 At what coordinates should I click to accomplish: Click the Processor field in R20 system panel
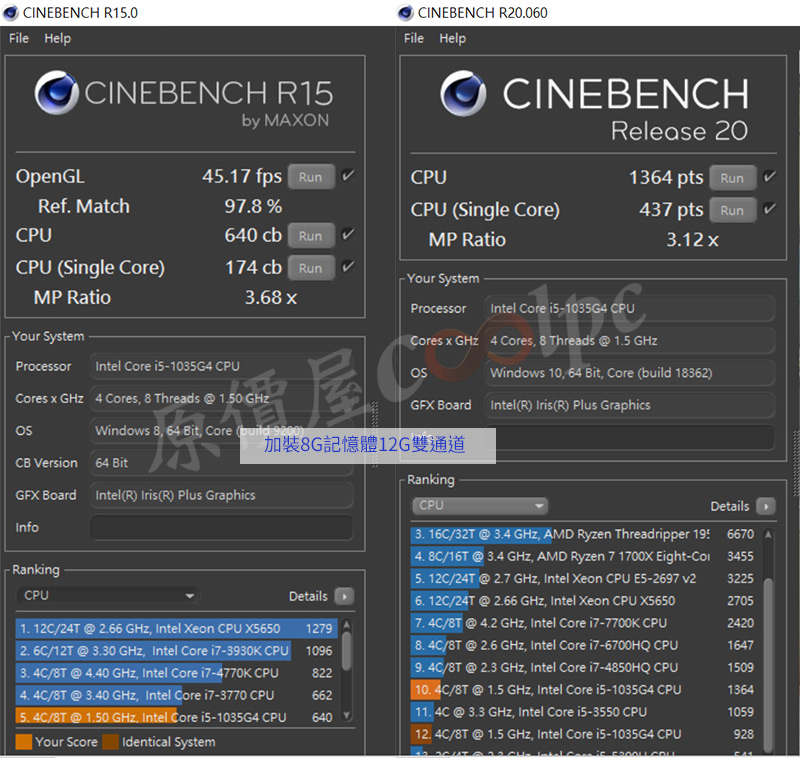click(630, 308)
